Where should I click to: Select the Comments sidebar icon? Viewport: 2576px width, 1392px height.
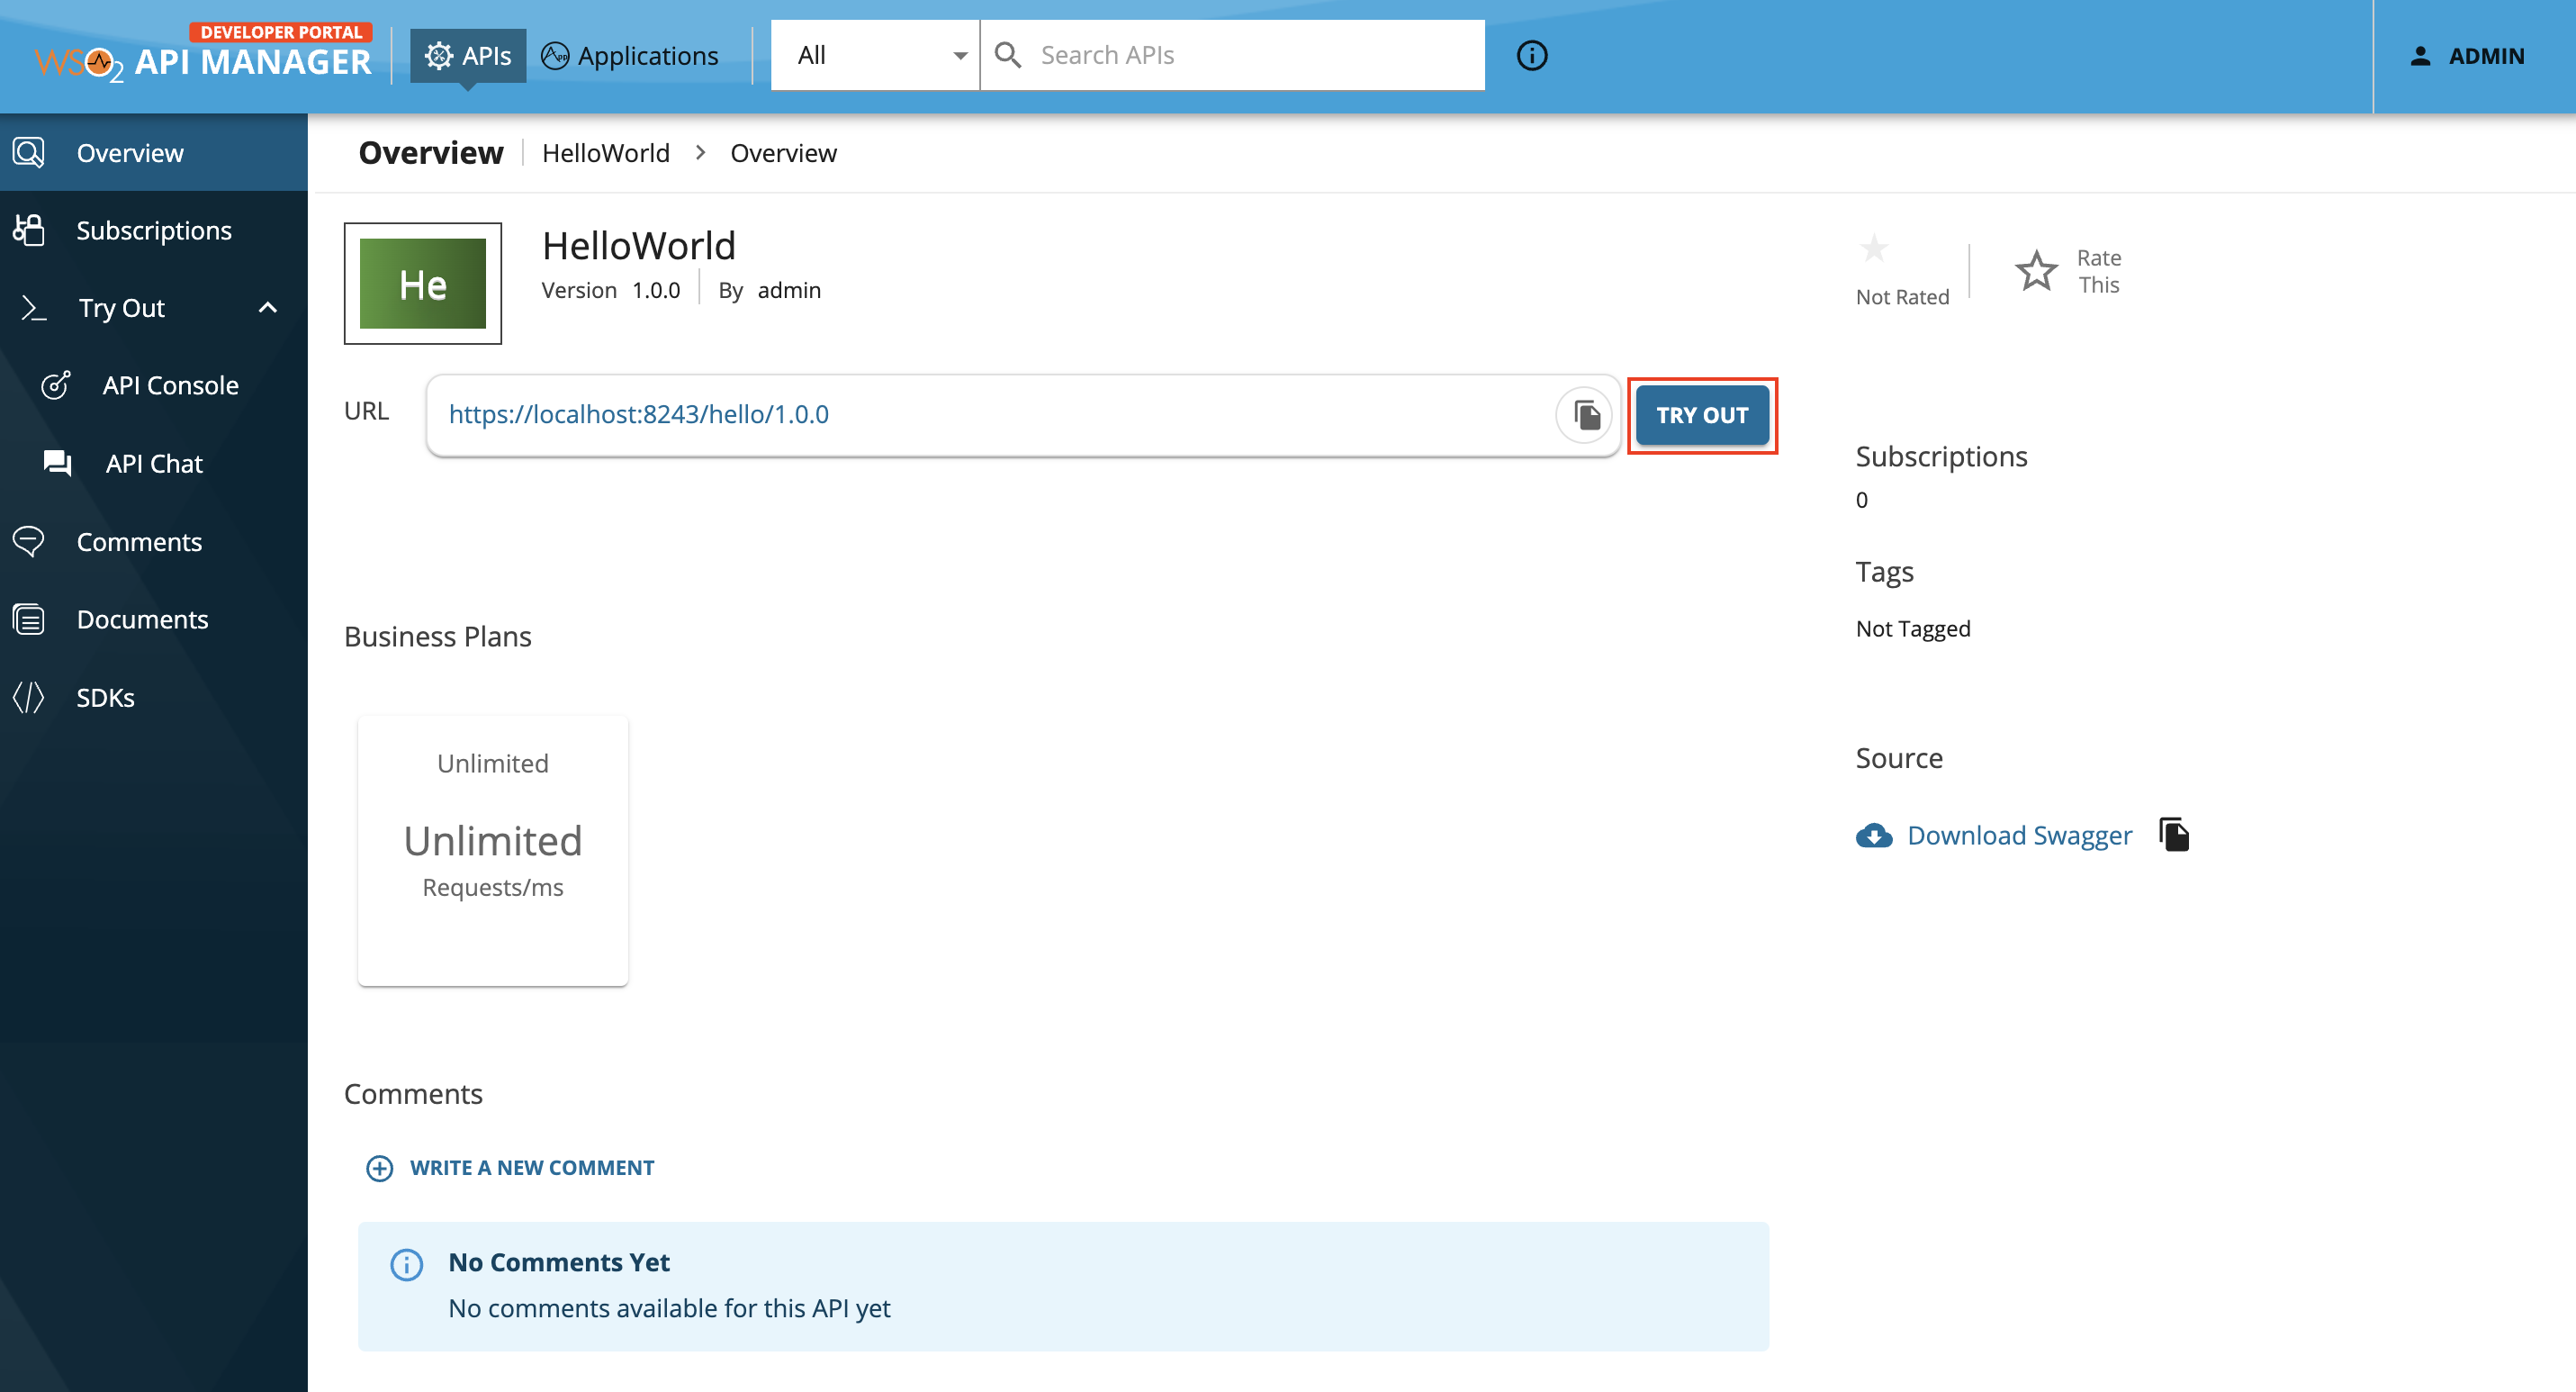(x=28, y=541)
